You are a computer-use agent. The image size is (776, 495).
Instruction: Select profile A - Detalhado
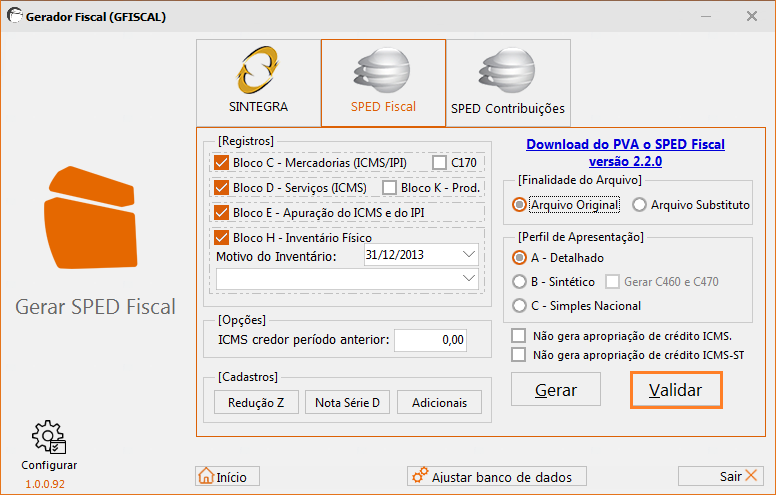(519, 257)
